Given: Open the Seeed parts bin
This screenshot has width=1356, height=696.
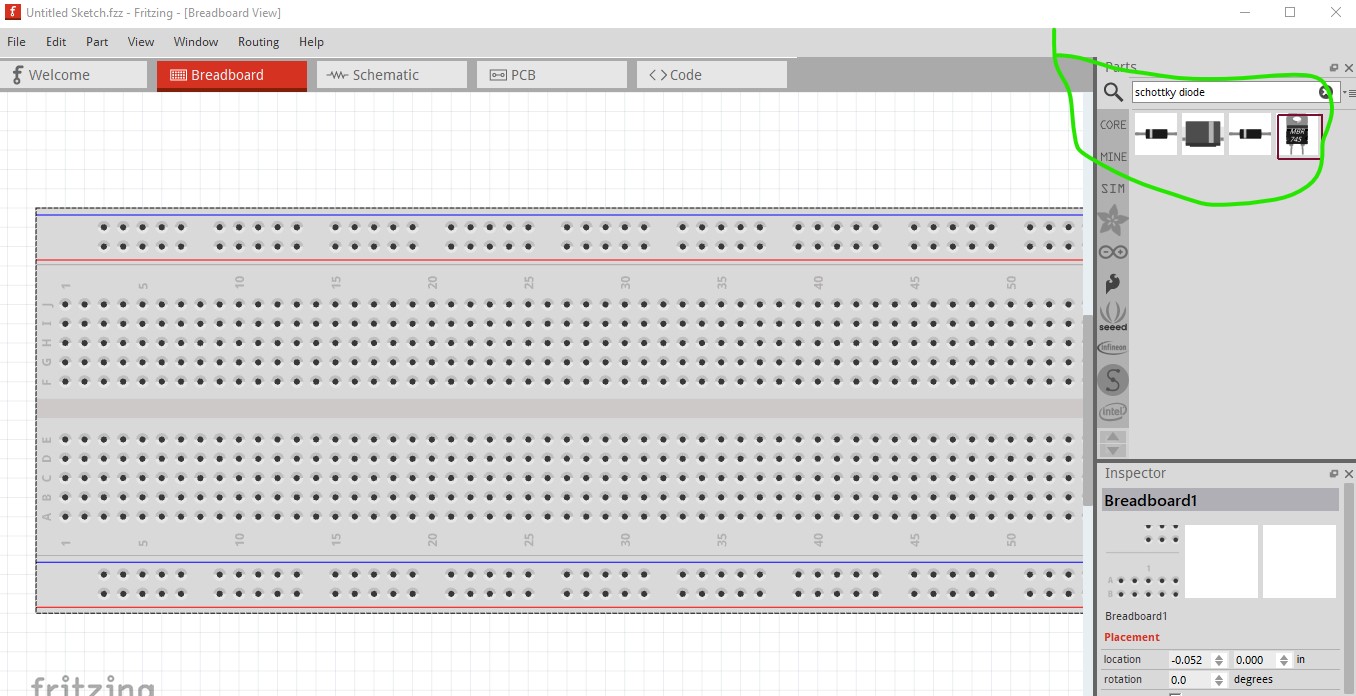Looking at the screenshot, I should point(1112,316).
